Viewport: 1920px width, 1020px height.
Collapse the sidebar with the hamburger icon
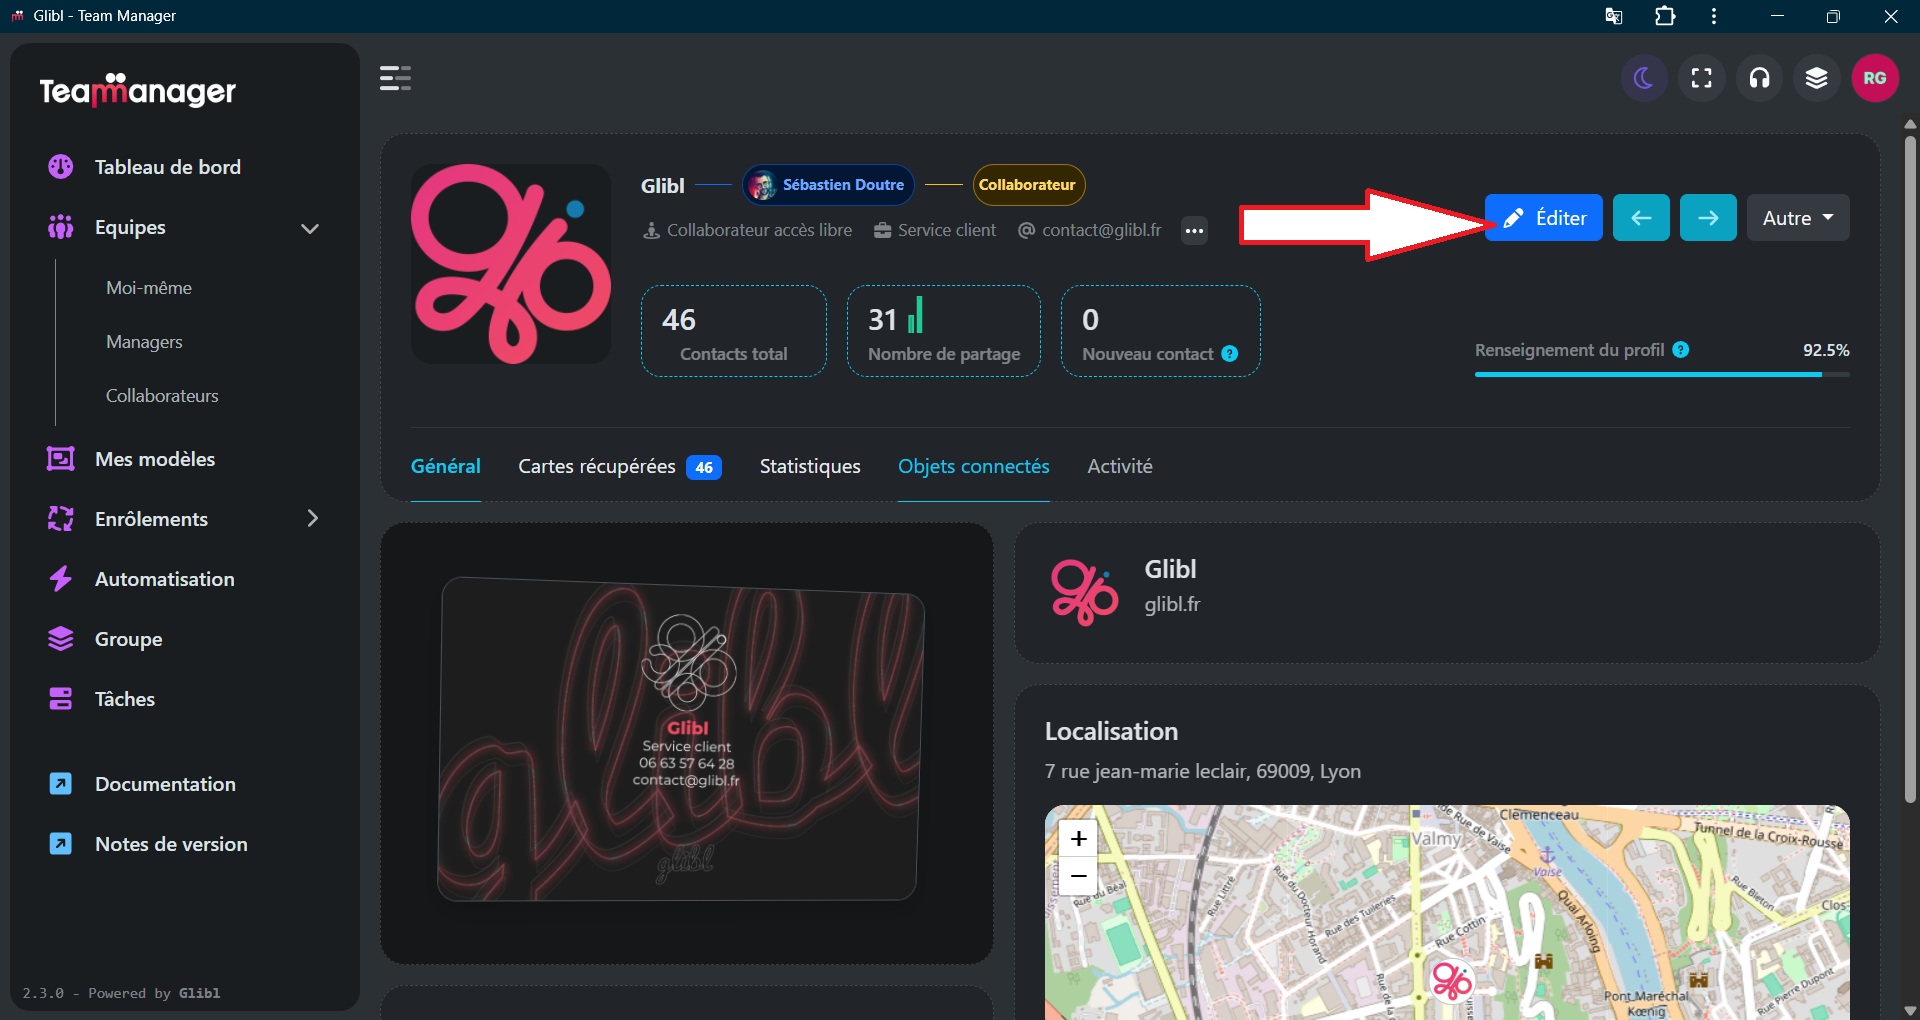(395, 78)
